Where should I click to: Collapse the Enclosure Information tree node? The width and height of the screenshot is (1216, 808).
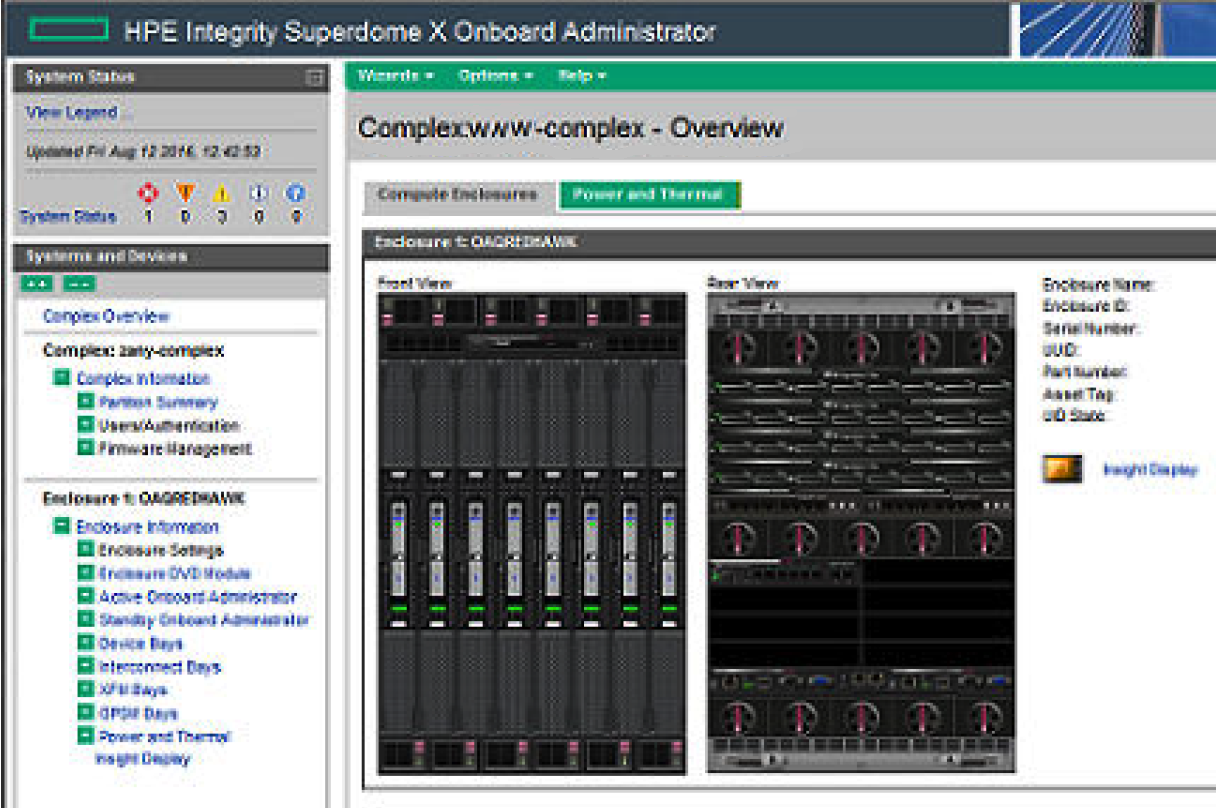pos(63,526)
